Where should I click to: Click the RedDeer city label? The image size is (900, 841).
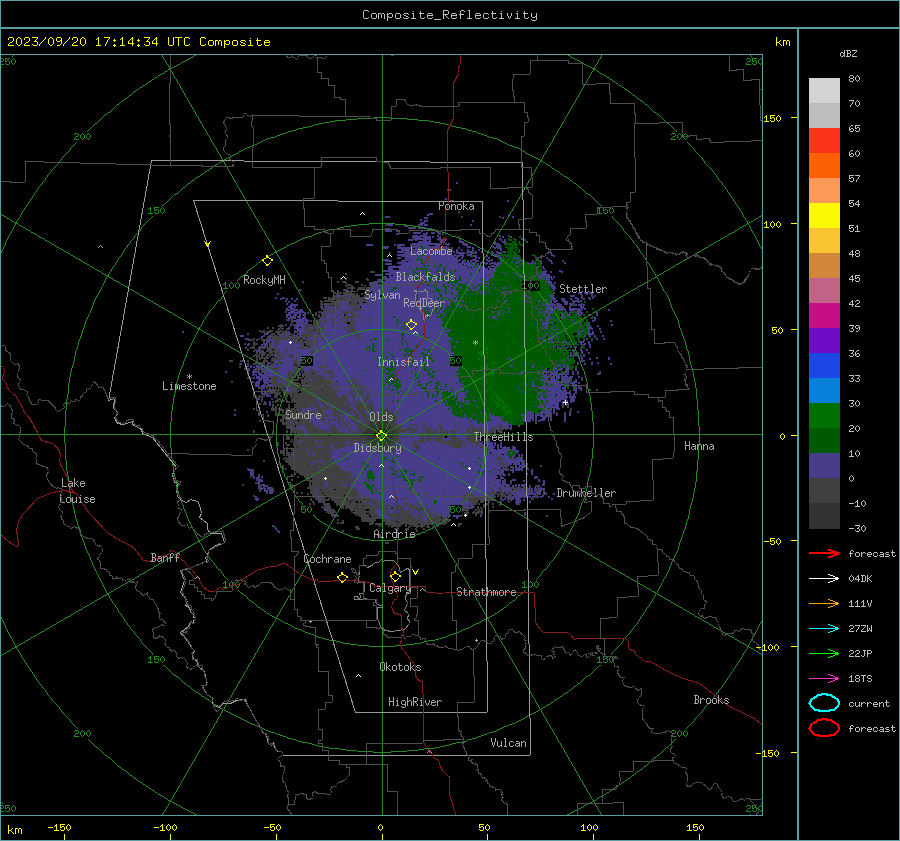point(424,303)
